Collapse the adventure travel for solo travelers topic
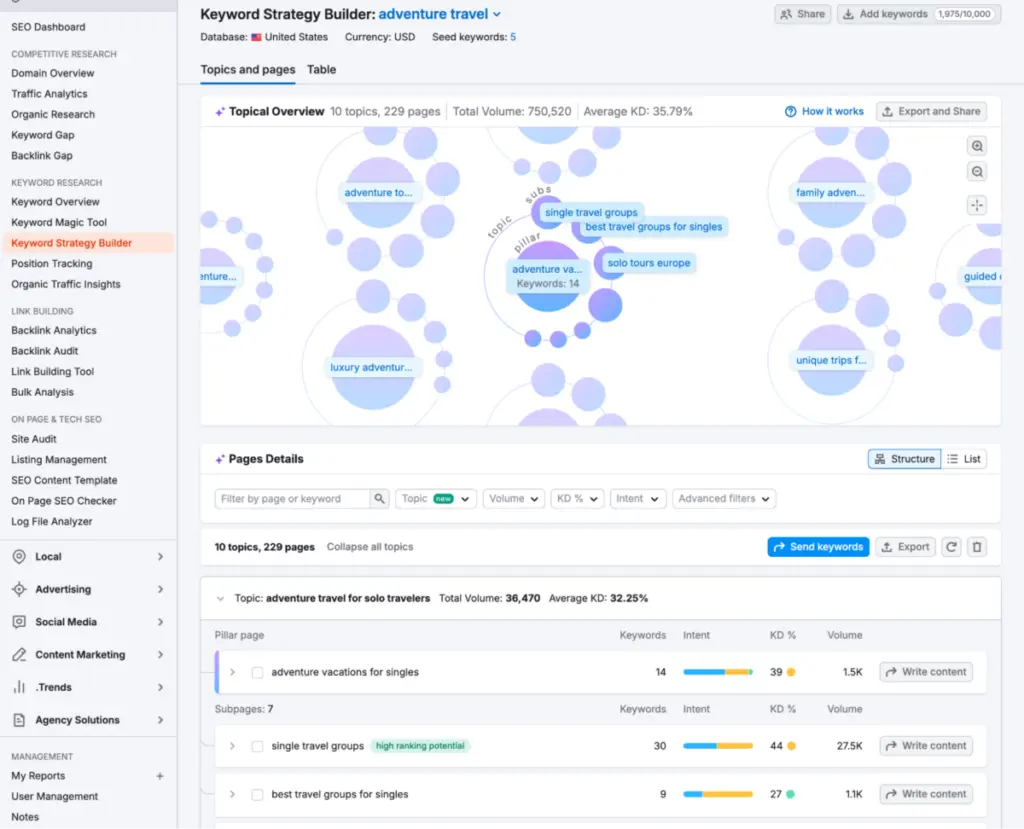Viewport: 1024px width, 829px height. coord(221,599)
